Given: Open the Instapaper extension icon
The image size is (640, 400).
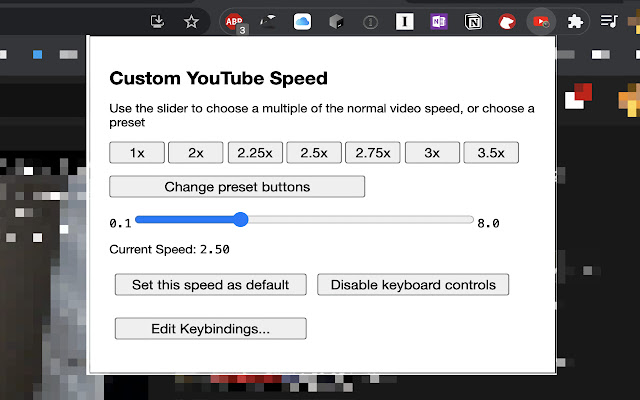Looking at the screenshot, I should tap(404, 22).
